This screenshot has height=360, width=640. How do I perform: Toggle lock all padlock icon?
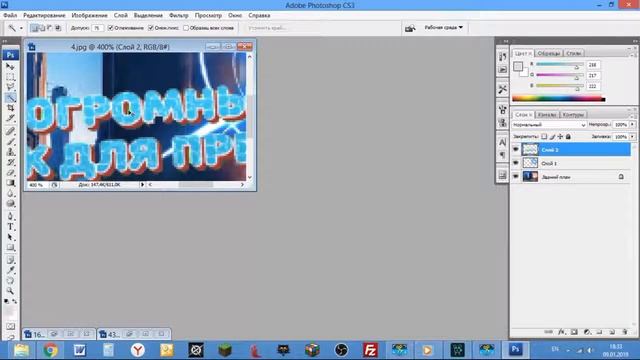click(568, 136)
